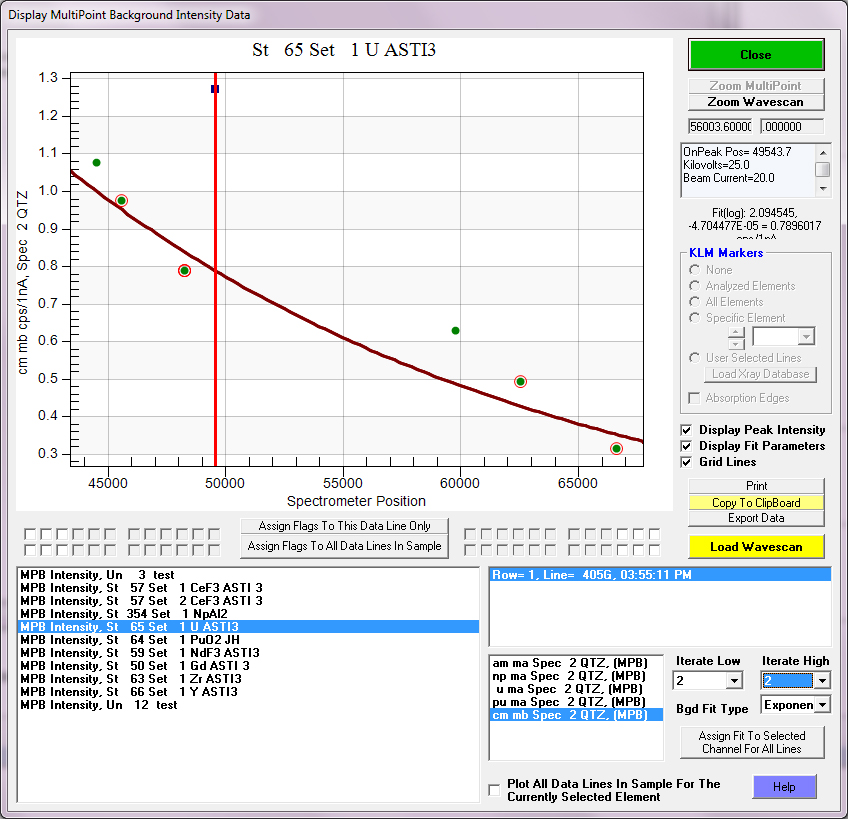Image resolution: width=848 pixels, height=819 pixels.
Task: Expand the Iterate Low dropdown
Action: [734, 681]
